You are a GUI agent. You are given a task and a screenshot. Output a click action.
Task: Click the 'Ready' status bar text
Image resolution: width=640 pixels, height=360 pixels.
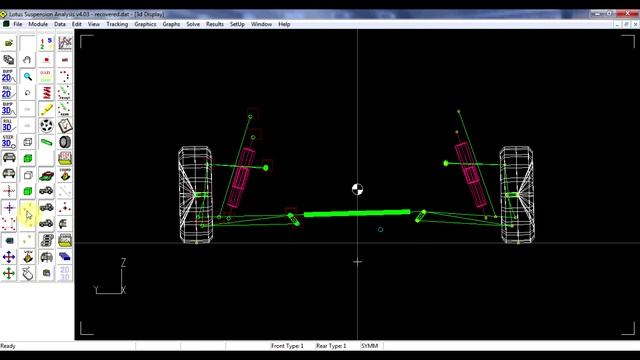[8, 346]
